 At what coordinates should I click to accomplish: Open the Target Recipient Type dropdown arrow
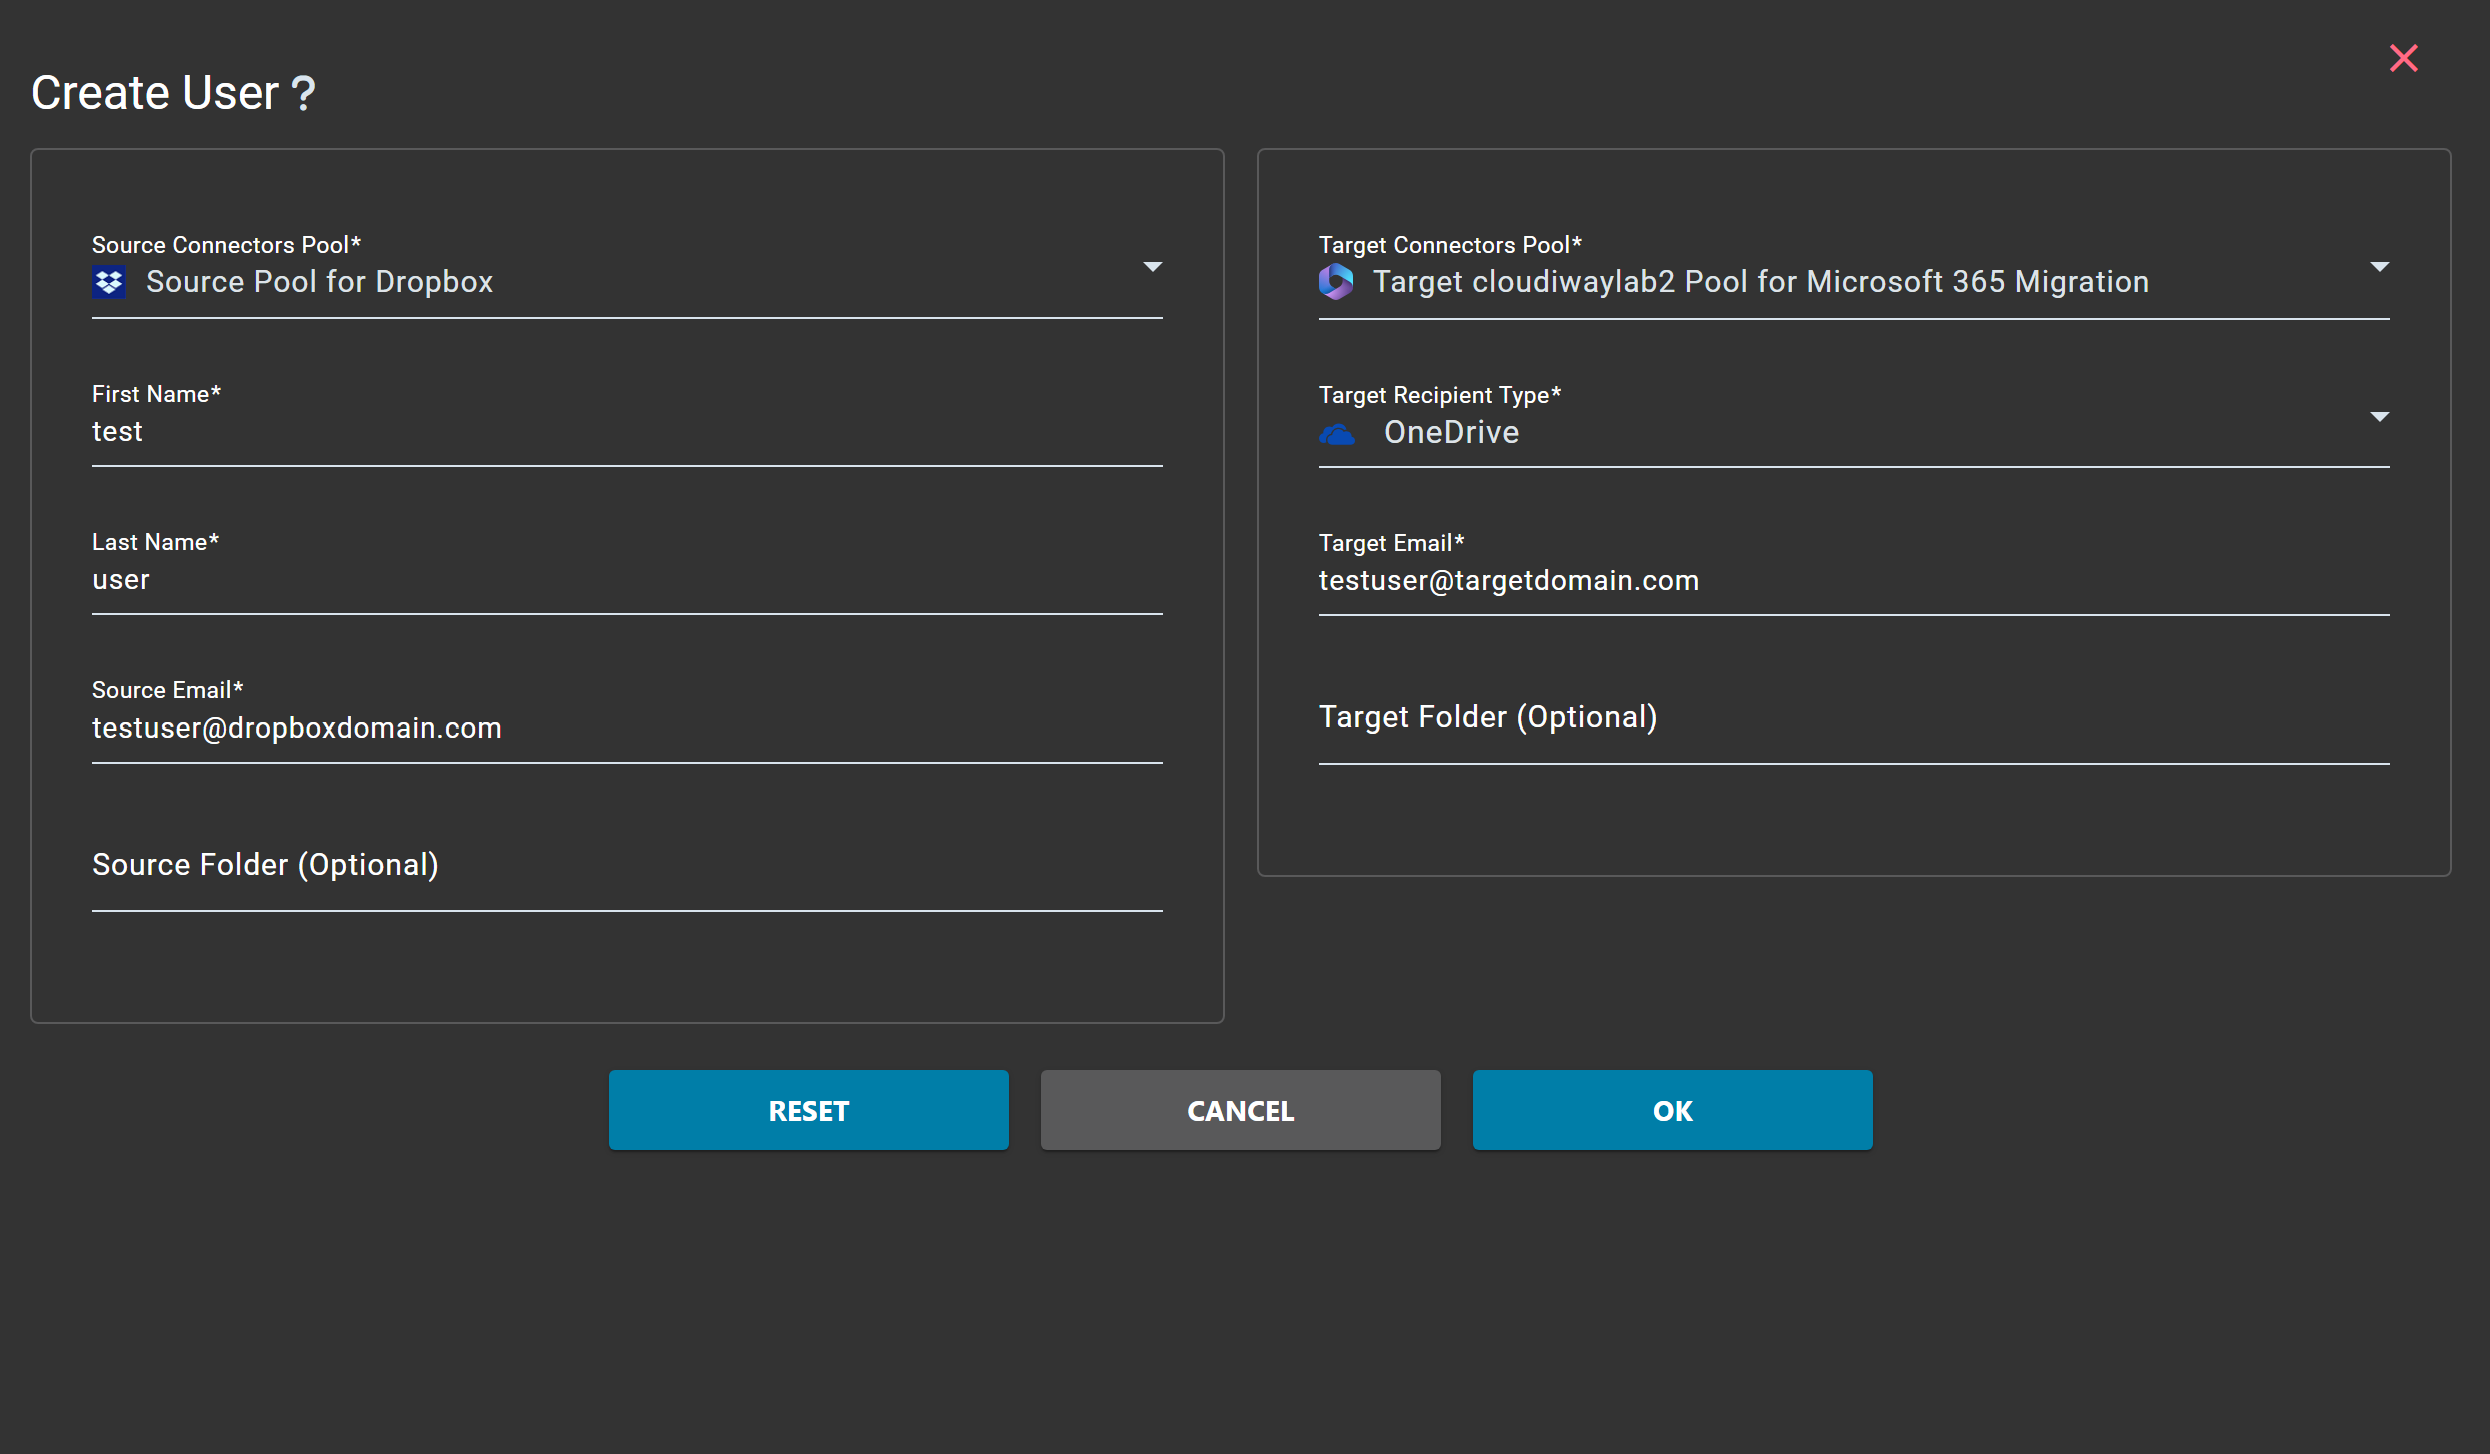2379,417
